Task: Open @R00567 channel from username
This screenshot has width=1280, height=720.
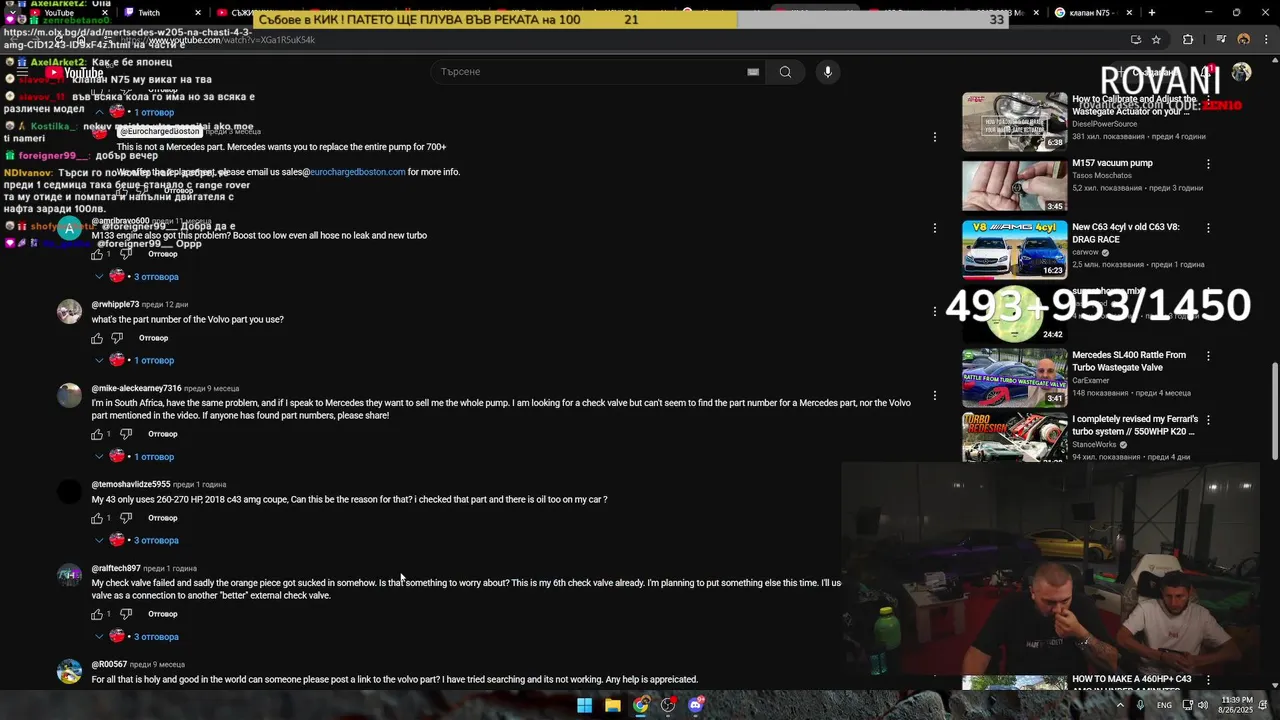Action: 109,664
